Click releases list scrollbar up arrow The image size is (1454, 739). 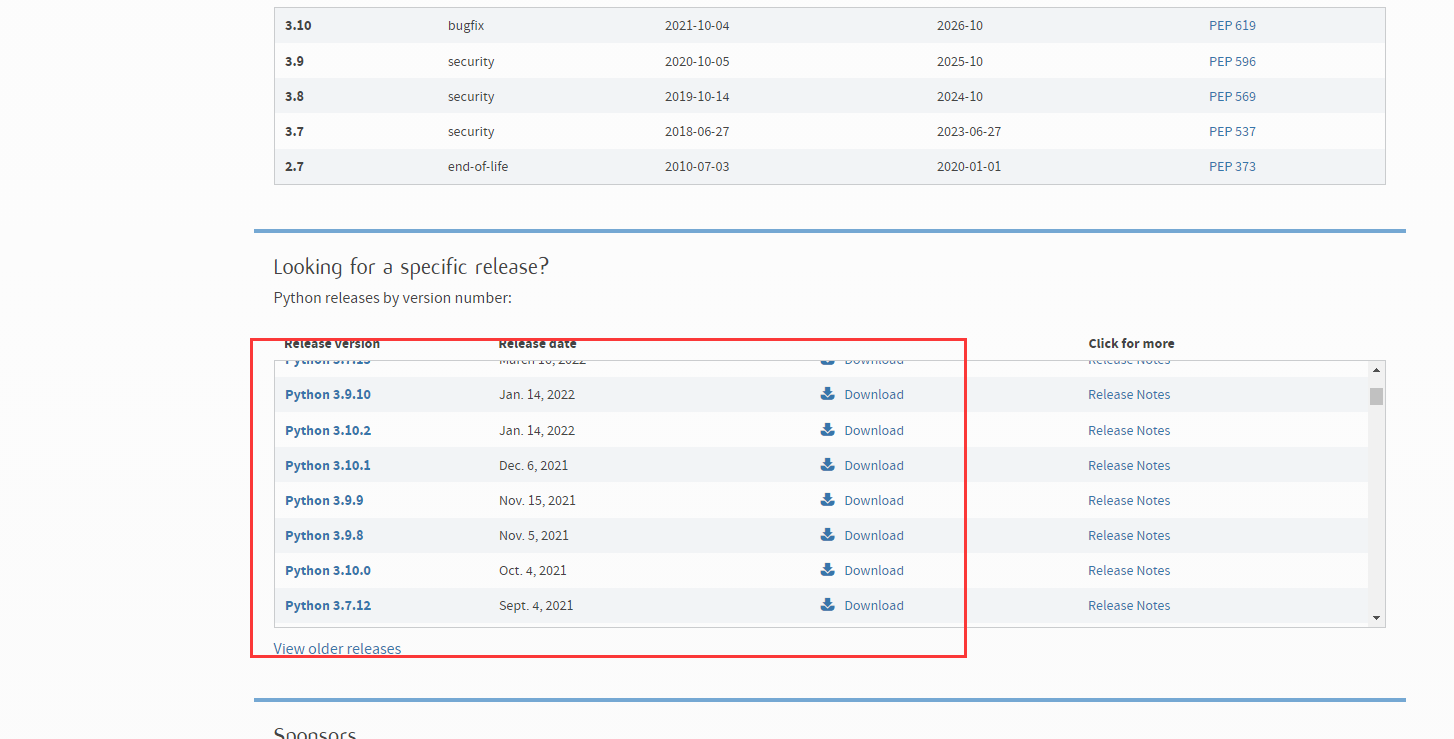(1377, 370)
